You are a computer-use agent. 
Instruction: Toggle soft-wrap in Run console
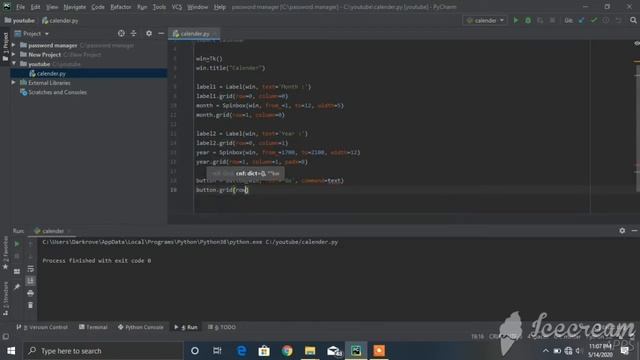[x=30, y=269]
